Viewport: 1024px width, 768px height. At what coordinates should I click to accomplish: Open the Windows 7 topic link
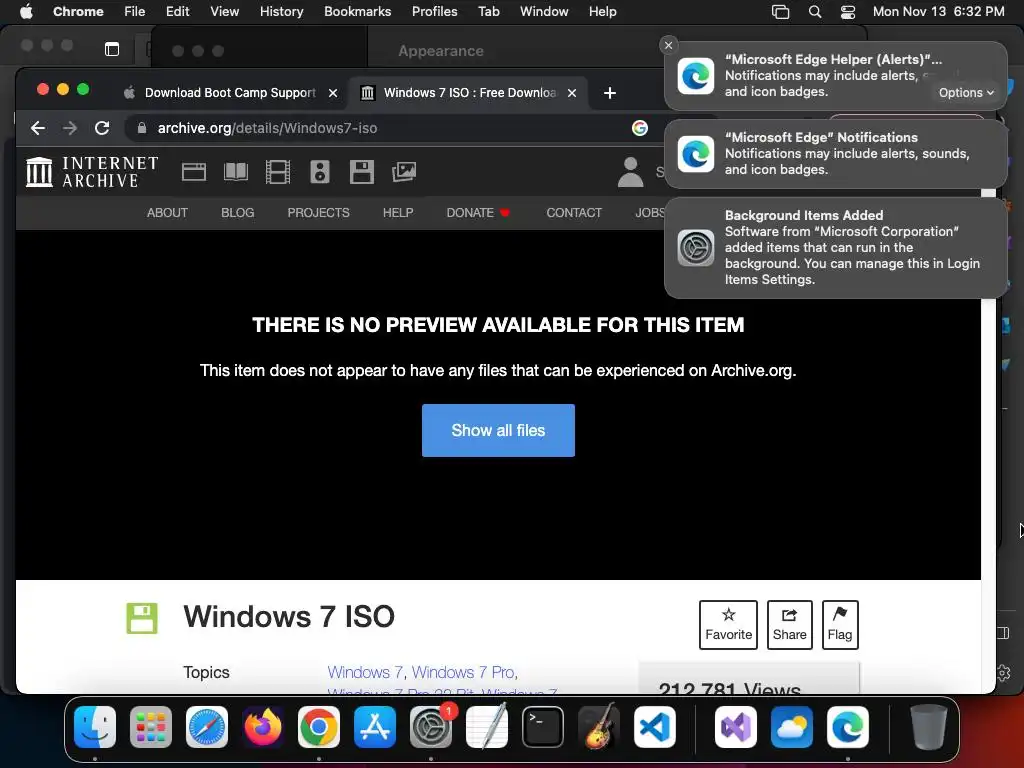(x=365, y=672)
